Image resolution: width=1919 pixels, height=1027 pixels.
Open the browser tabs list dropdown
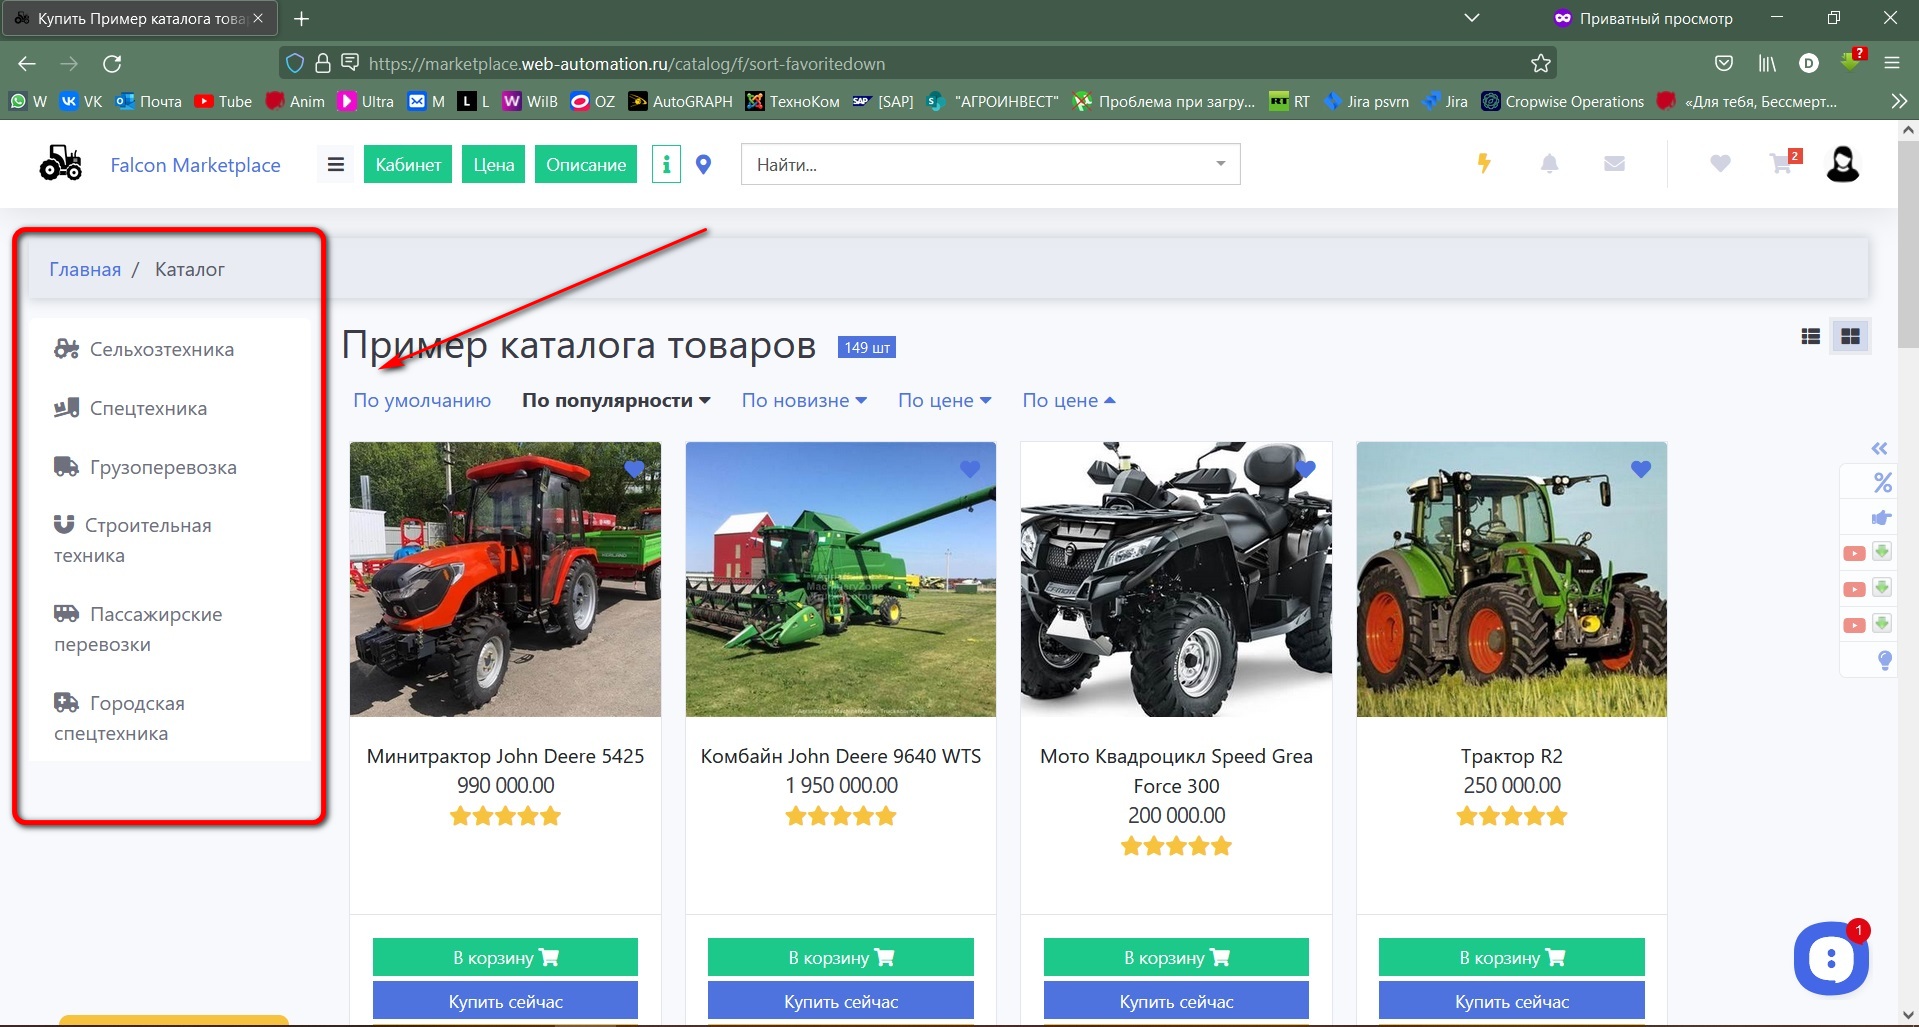(x=1471, y=18)
